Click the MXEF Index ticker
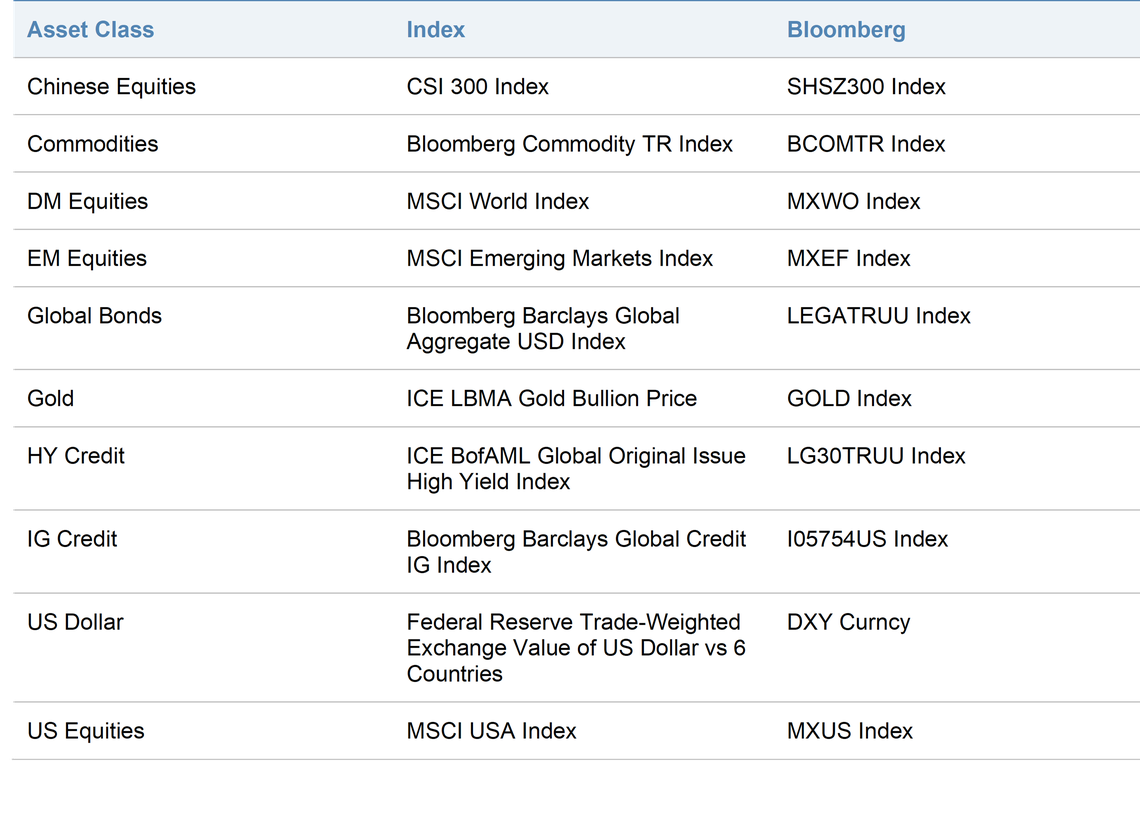This screenshot has height=820, width=1140. pyautogui.click(x=848, y=259)
